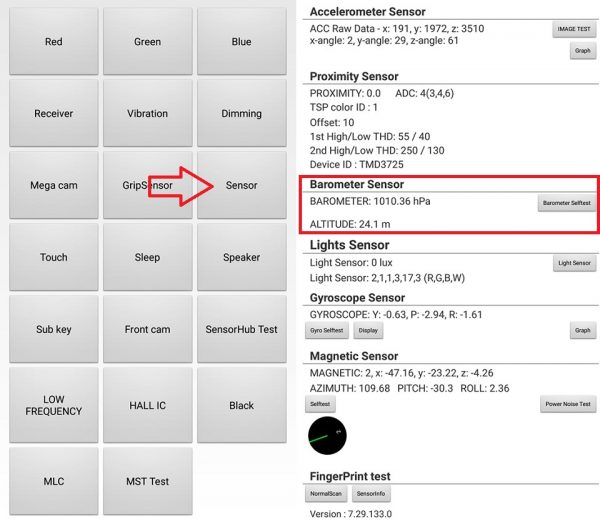The width and height of the screenshot is (600, 526).
Task: Launch the Front cam test
Action: [148, 329]
